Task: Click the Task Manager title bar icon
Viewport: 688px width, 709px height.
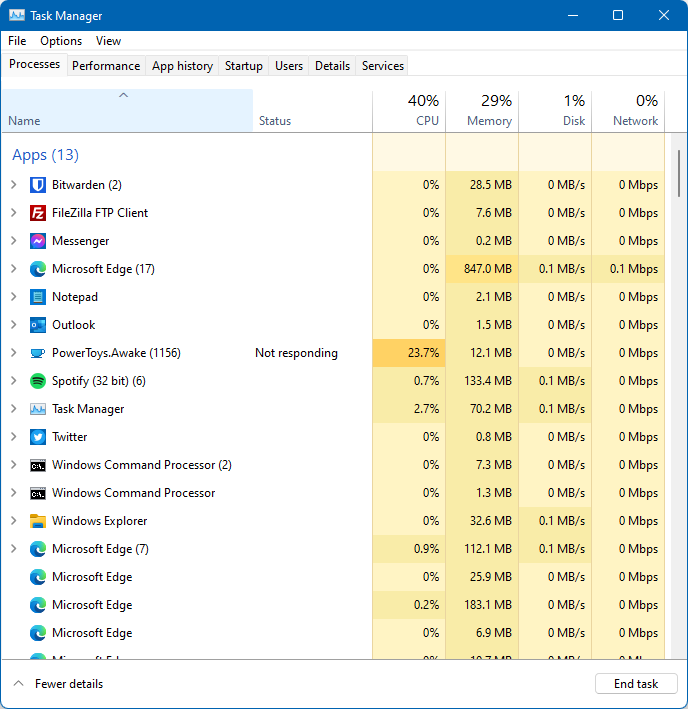Action: [x=17, y=15]
